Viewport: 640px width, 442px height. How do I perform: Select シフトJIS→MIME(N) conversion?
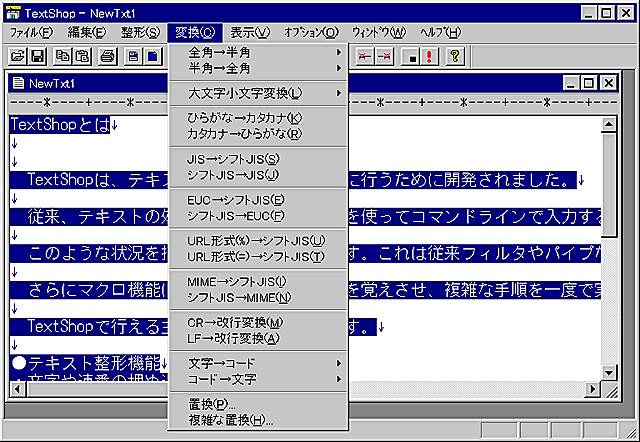coord(258,298)
